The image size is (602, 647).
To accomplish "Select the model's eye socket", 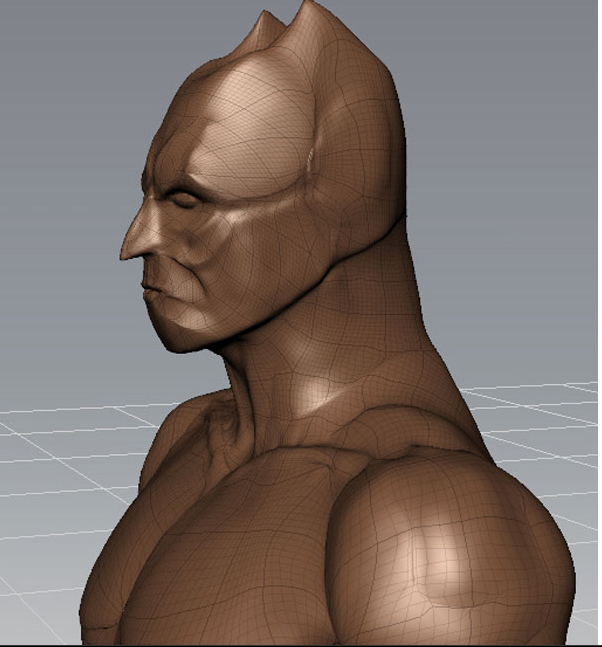I will click(184, 200).
